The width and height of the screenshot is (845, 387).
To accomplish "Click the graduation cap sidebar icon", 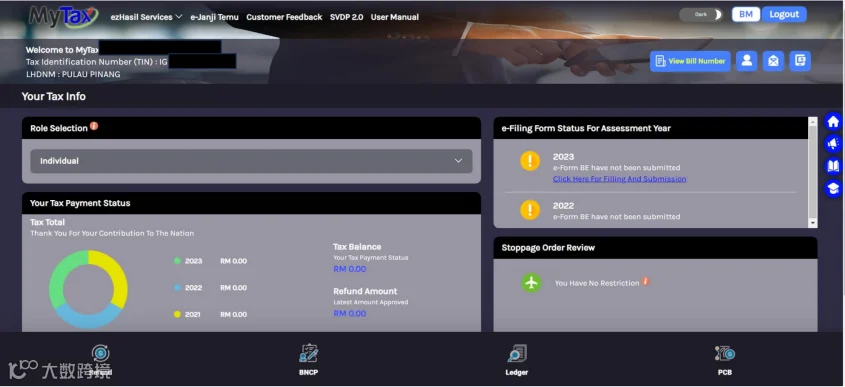I will [833, 188].
